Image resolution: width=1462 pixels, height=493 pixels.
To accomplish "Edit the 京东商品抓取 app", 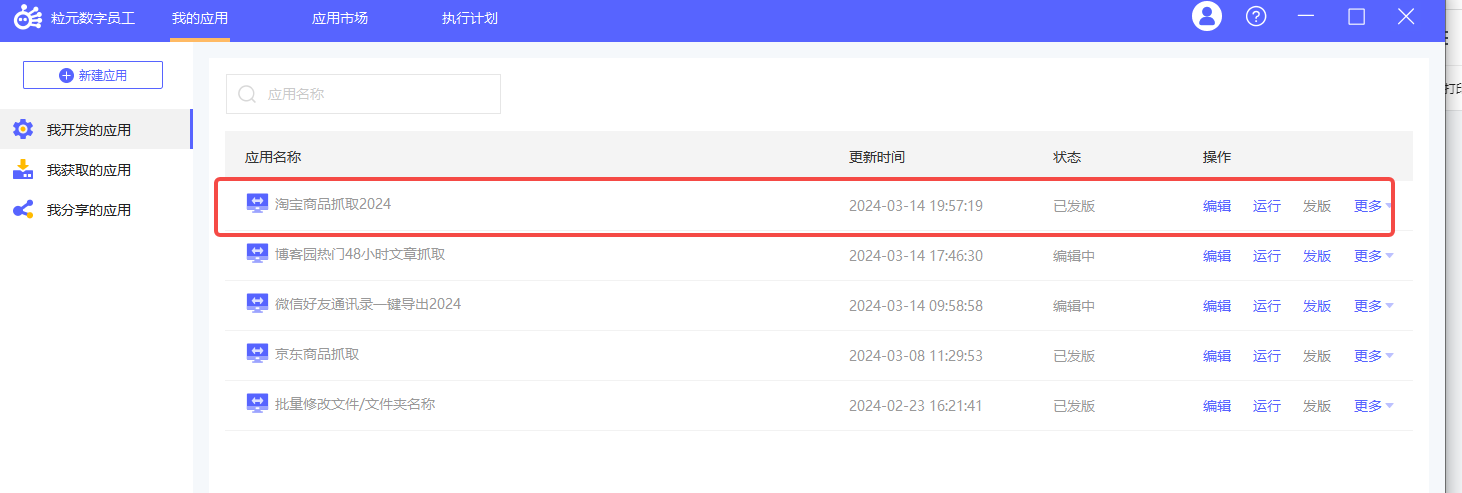I will tap(1217, 356).
